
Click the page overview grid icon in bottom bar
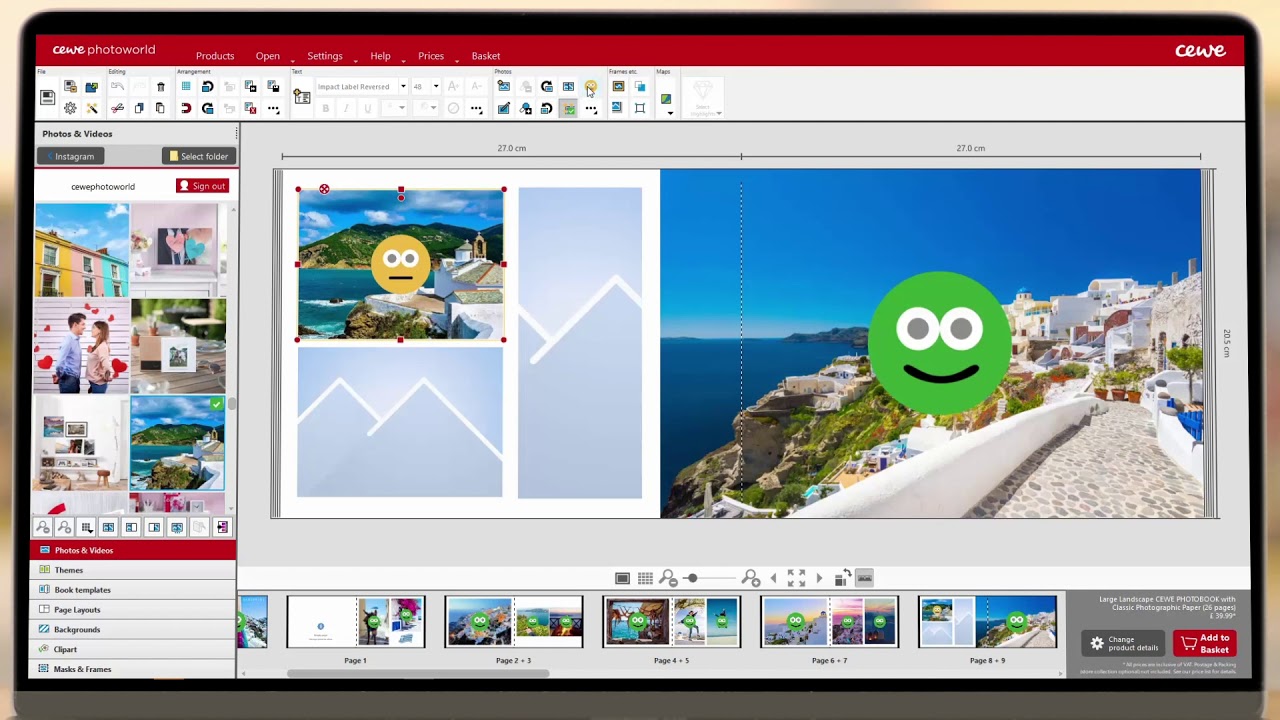pos(645,578)
